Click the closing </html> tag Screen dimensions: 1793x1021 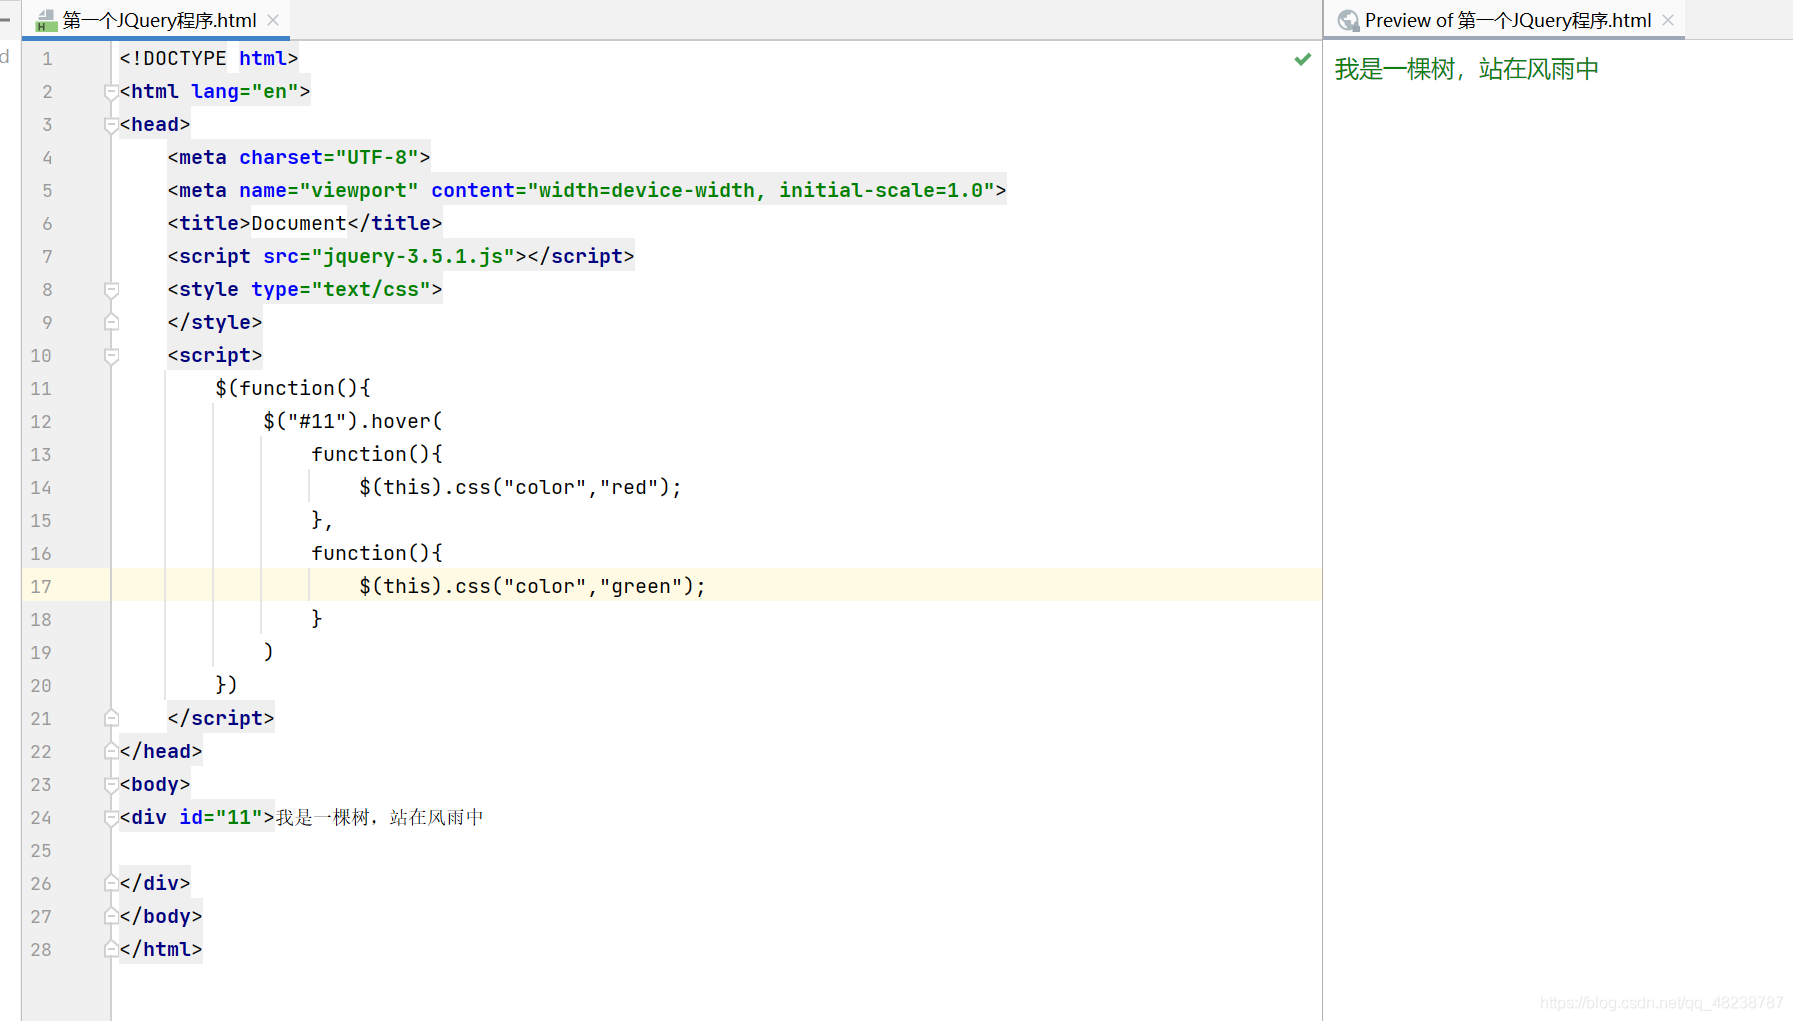point(161,950)
